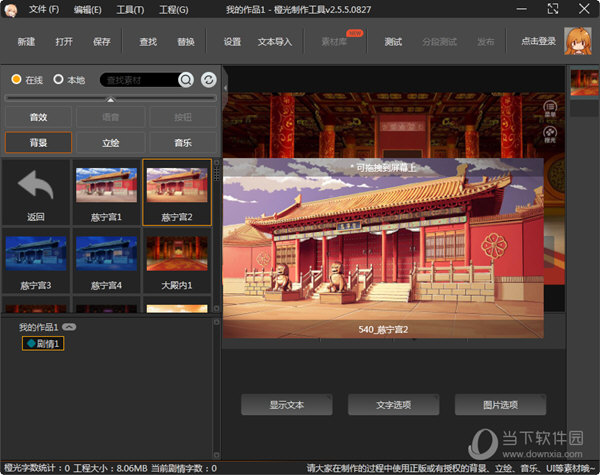
Task: Click the 图片选项 button
Action: (x=500, y=405)
